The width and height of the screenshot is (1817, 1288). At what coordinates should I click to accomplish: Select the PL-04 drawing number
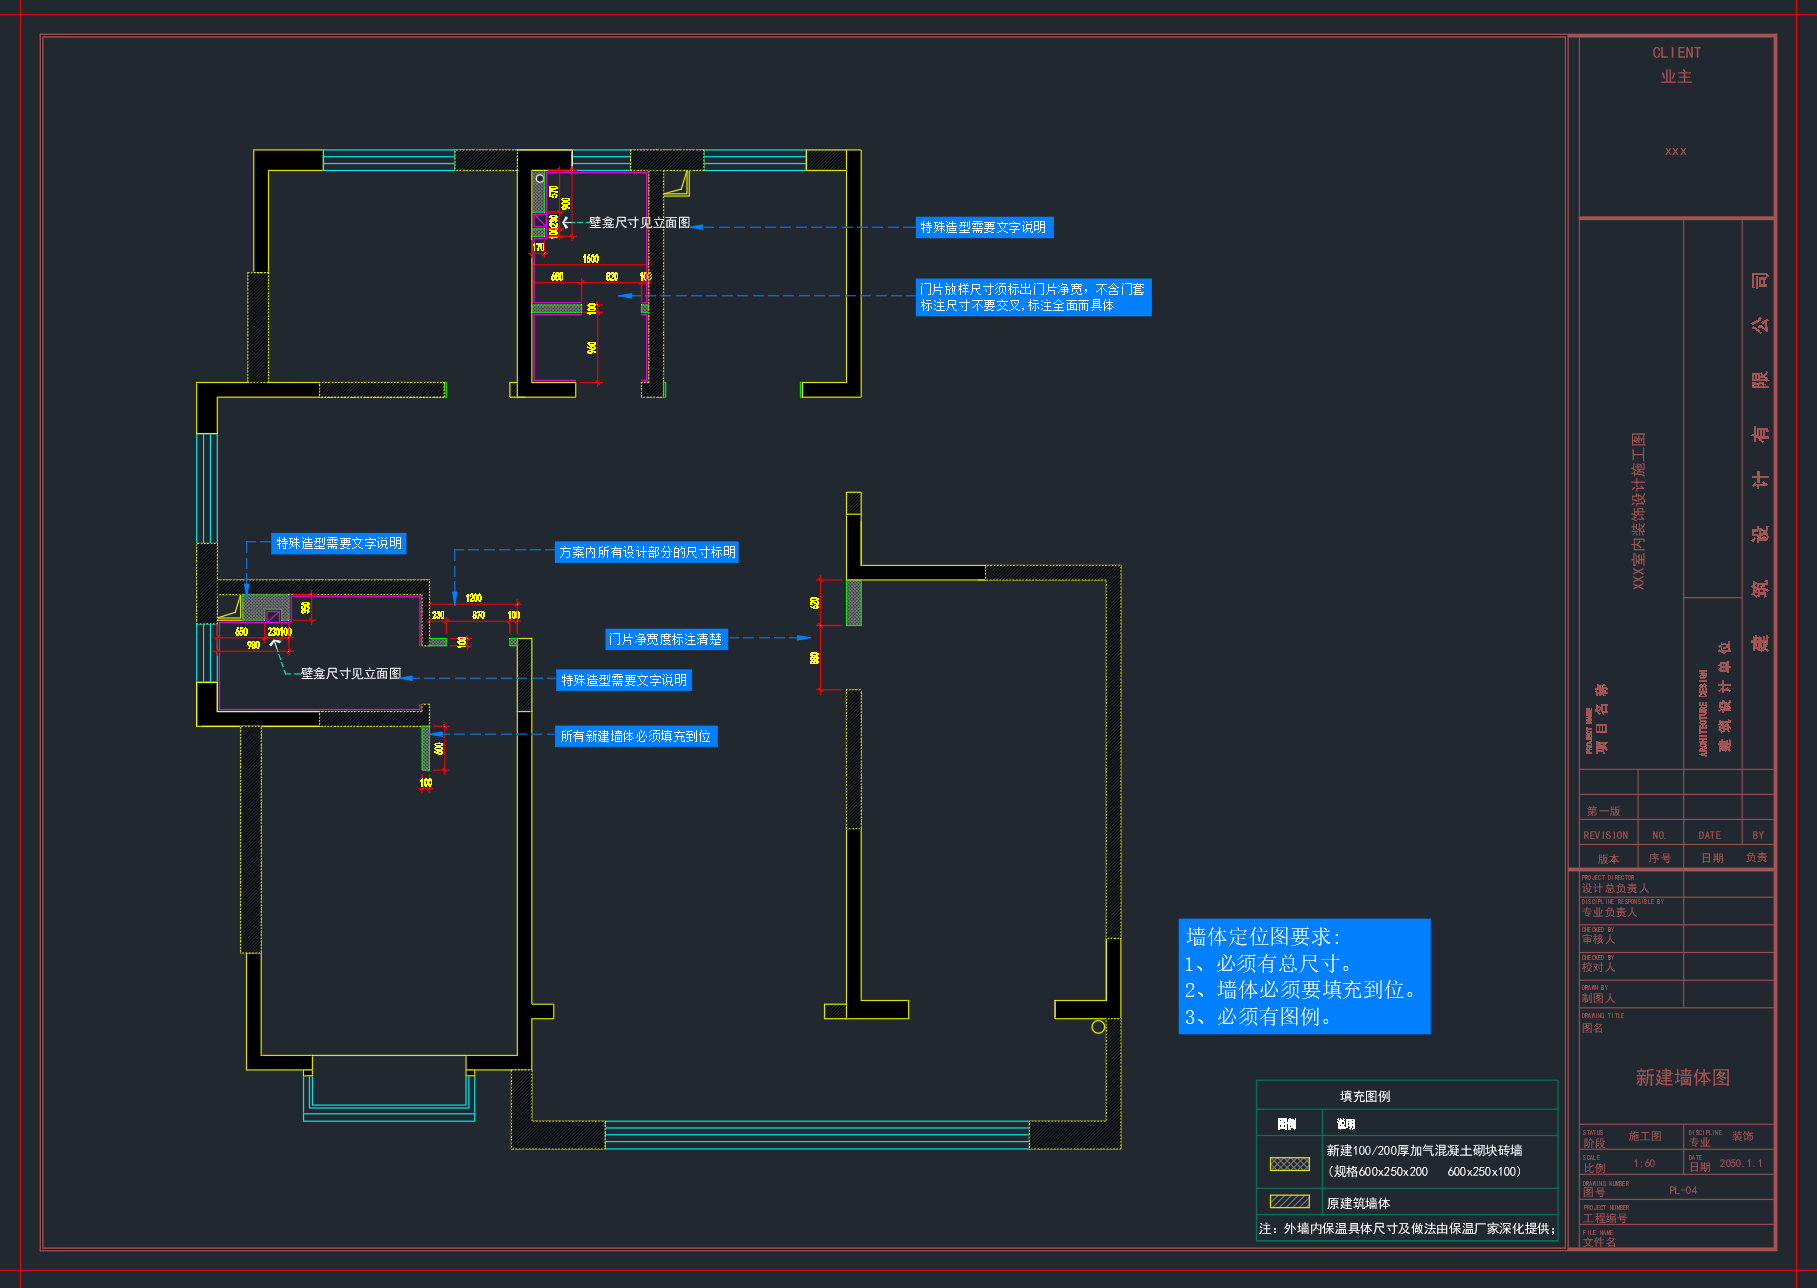(1683, 1190)
